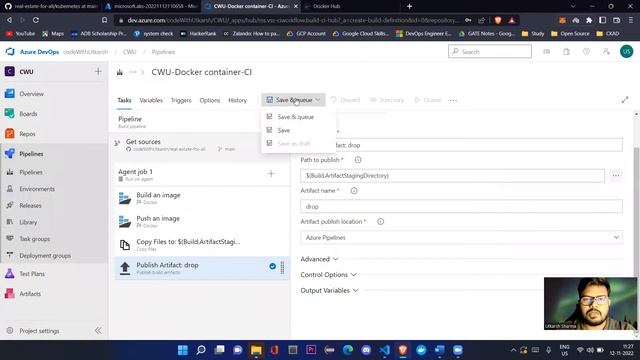This screenshot has height=360, width=640.
Task: Open Deployment groups page
Action: tap(45, 256)
